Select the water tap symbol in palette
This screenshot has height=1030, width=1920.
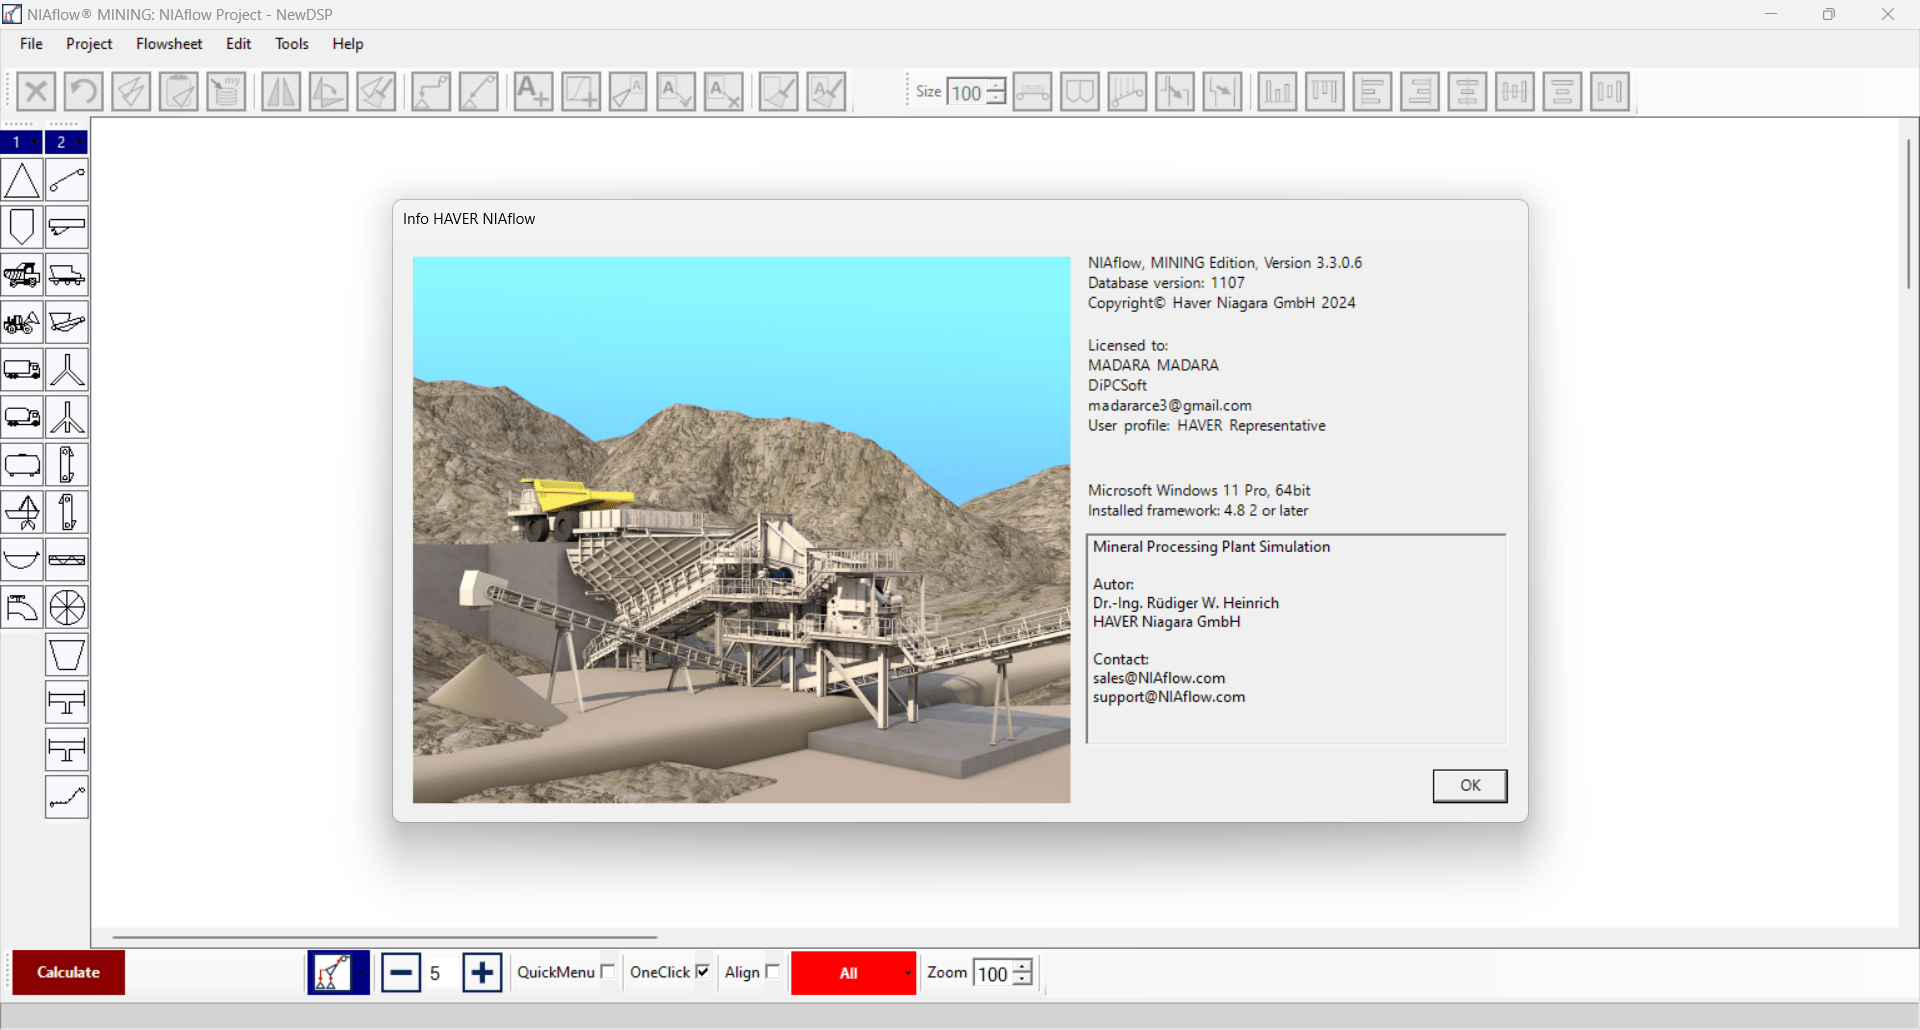pos(21,607)
